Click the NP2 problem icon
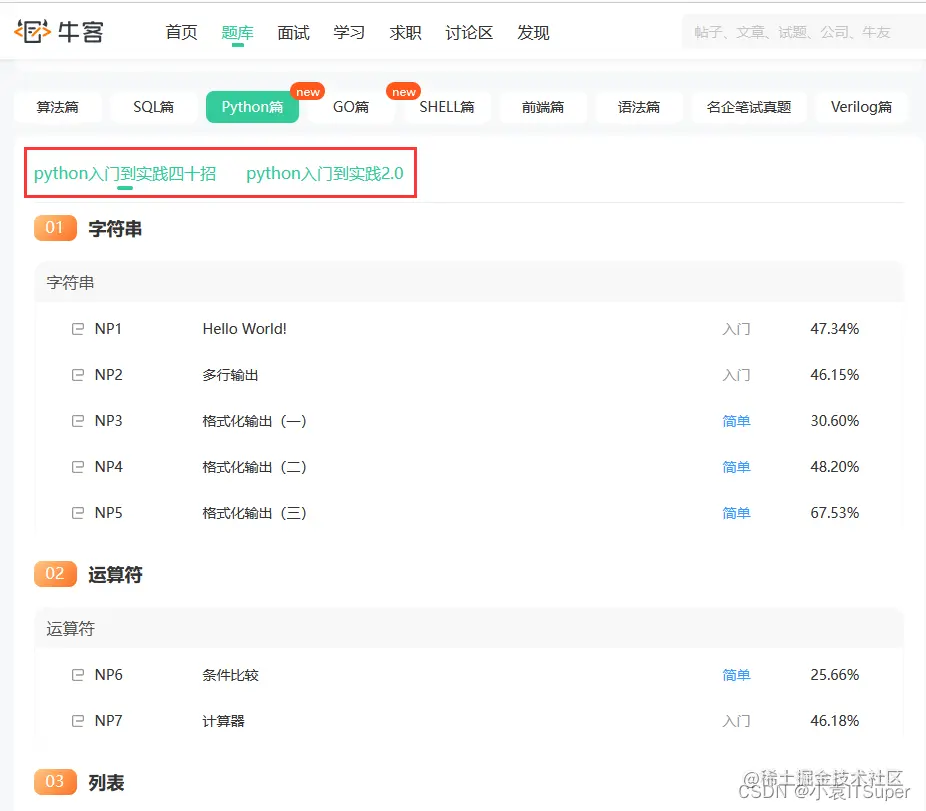The image size is (926, 811). (77, 375)
